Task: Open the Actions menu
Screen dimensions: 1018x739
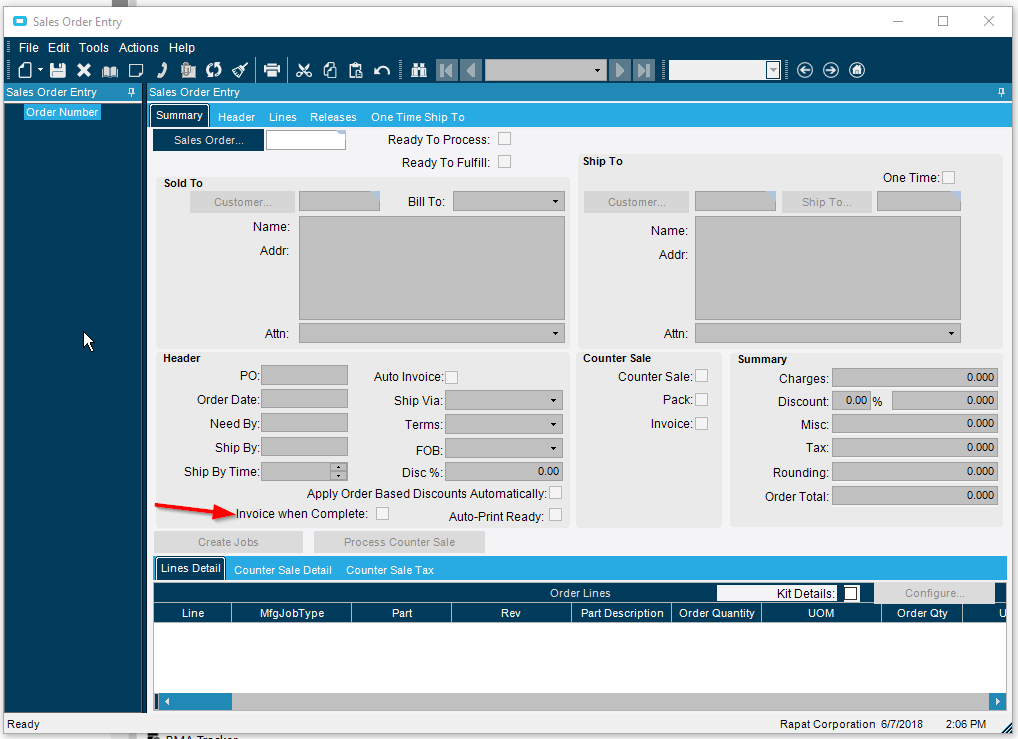Action: coord(138,48)
